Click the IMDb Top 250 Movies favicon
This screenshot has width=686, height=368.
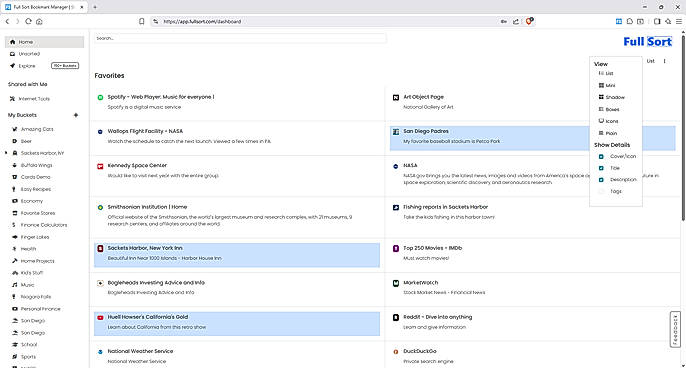pos(396,248)
